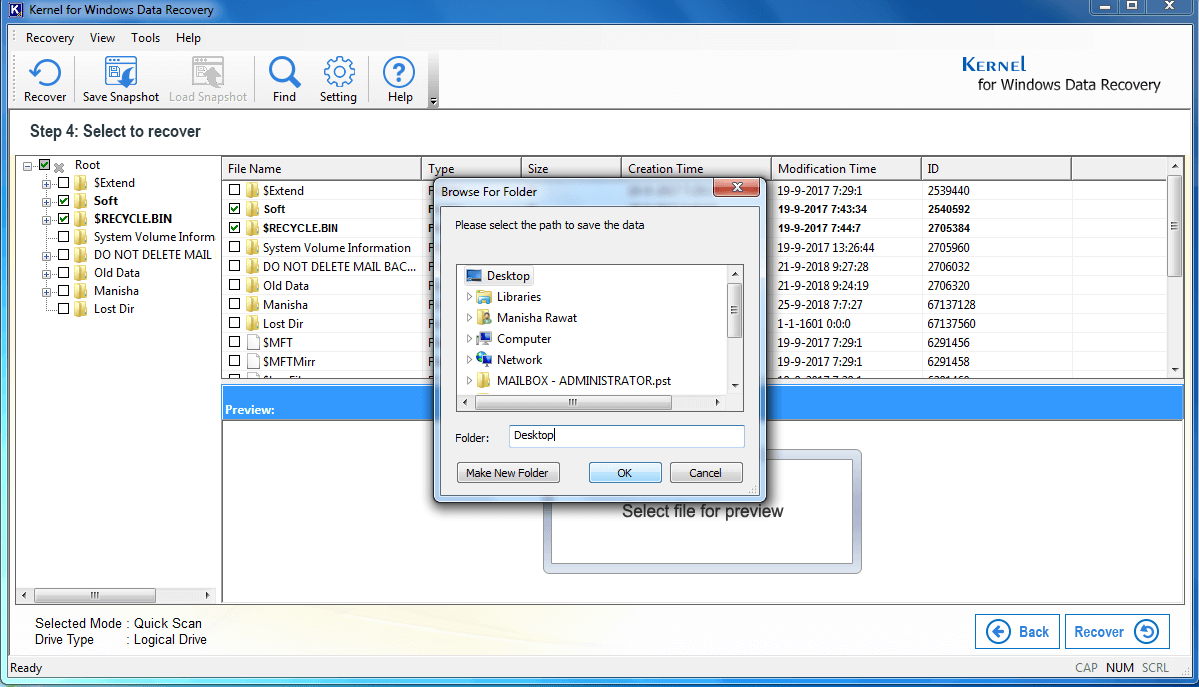Screen dimensions: 1199x687
Task: Click the Back button
Action: (1017, 632)
